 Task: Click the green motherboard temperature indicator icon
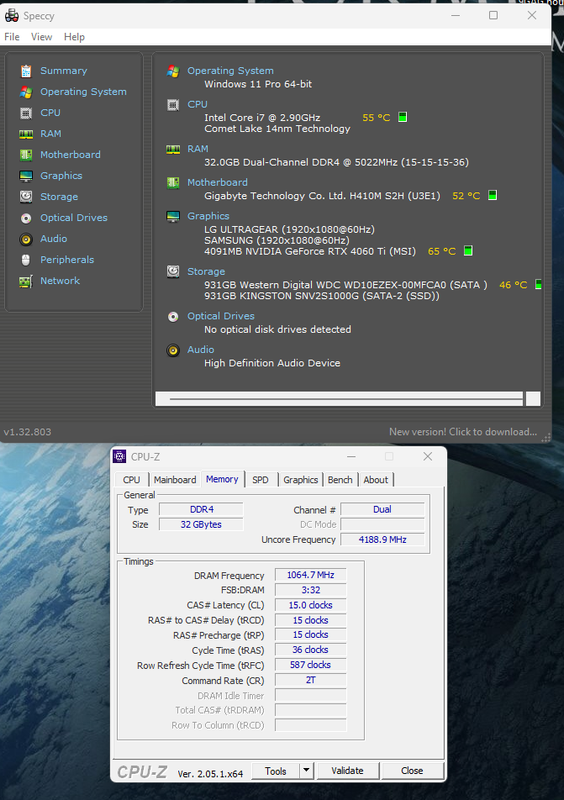[493, 195]
